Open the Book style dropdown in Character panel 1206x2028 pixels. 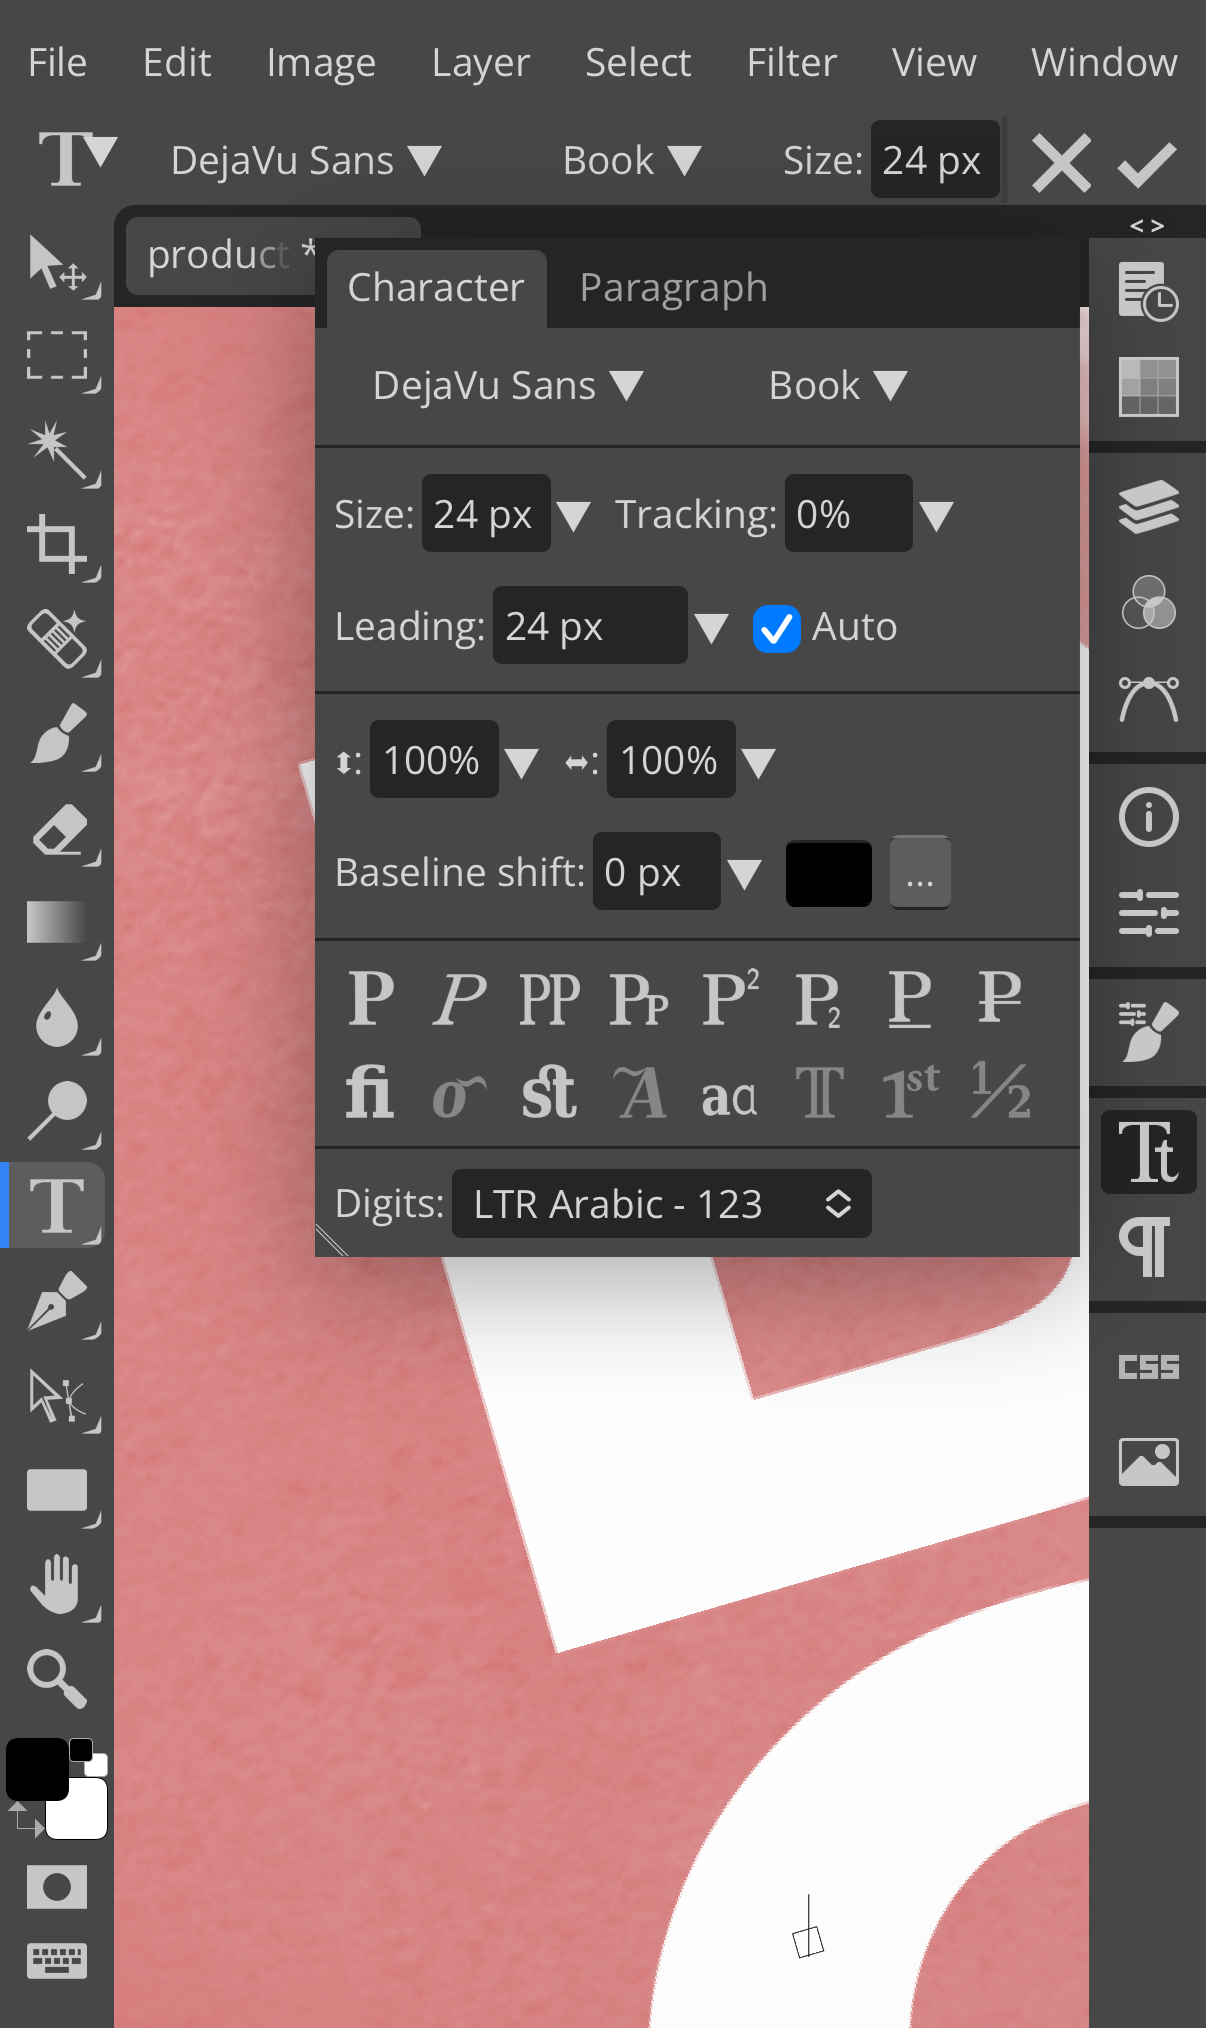point(838,386)
